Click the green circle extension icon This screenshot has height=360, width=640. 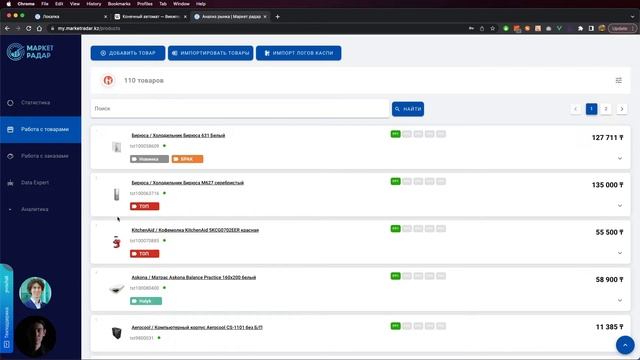[506, 29]
